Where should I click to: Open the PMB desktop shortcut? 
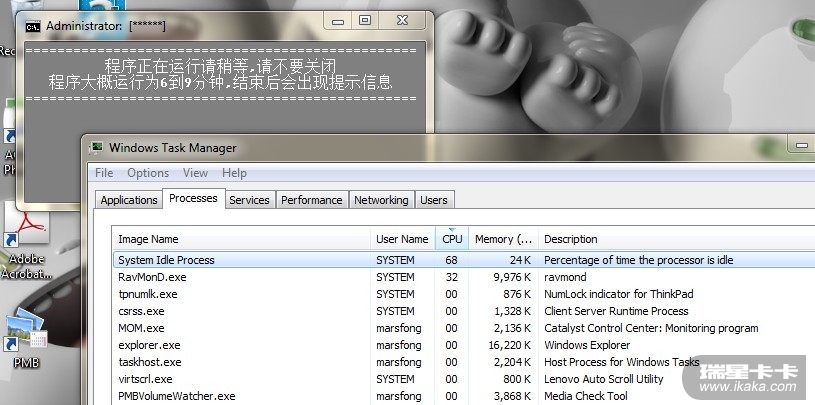click(x=26, y=338)
